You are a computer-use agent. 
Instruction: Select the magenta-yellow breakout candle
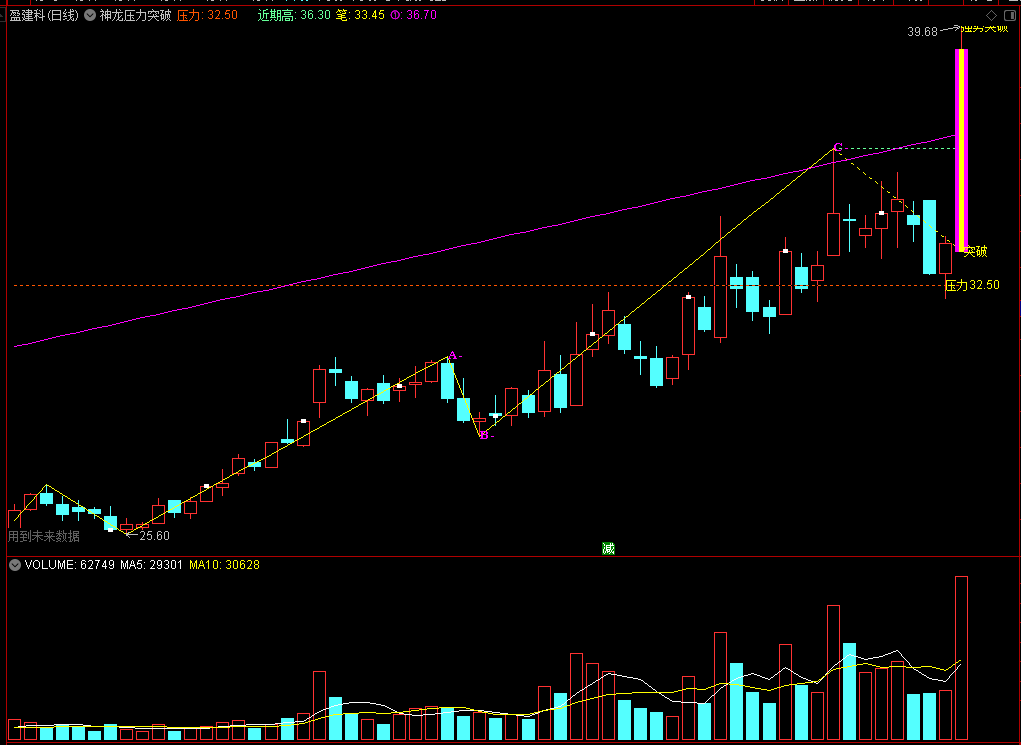[961, 150]
